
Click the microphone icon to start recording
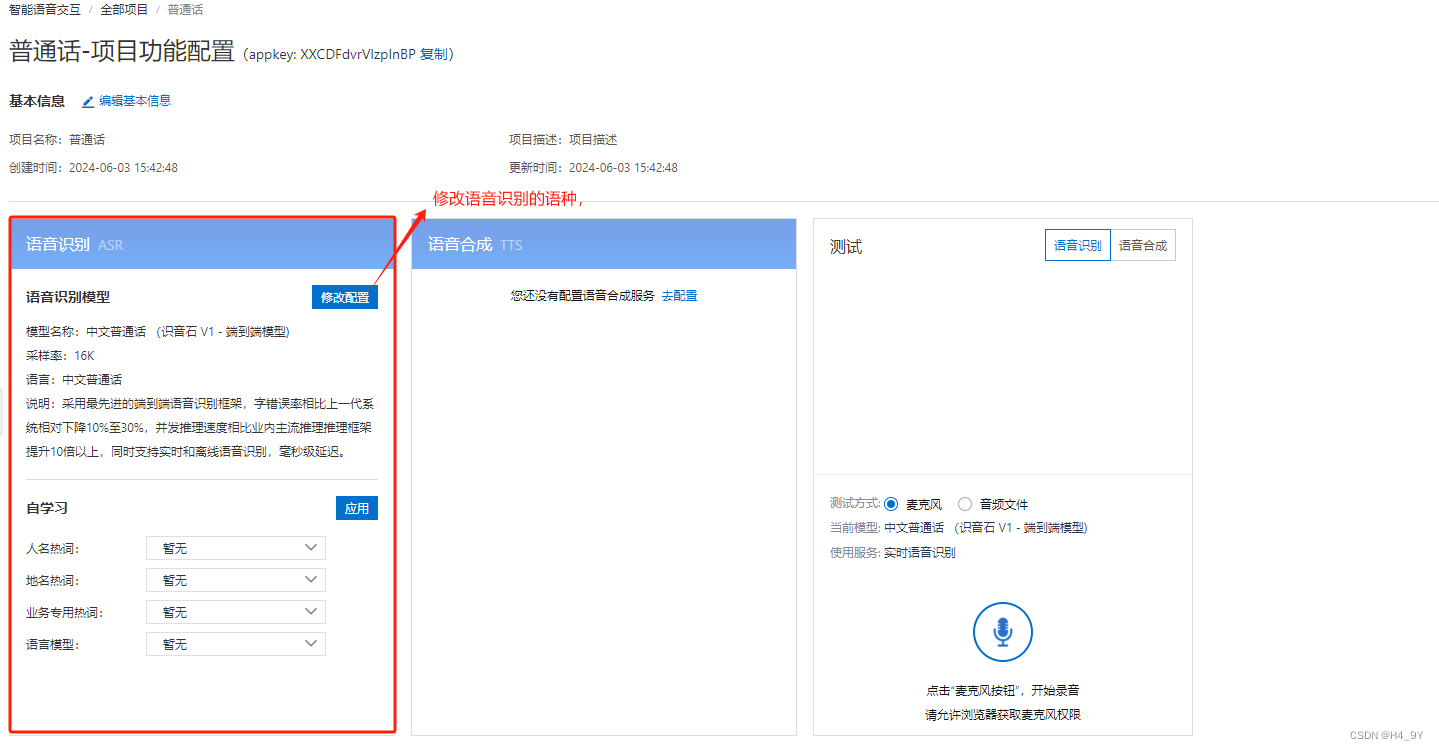coord(1001,632)
